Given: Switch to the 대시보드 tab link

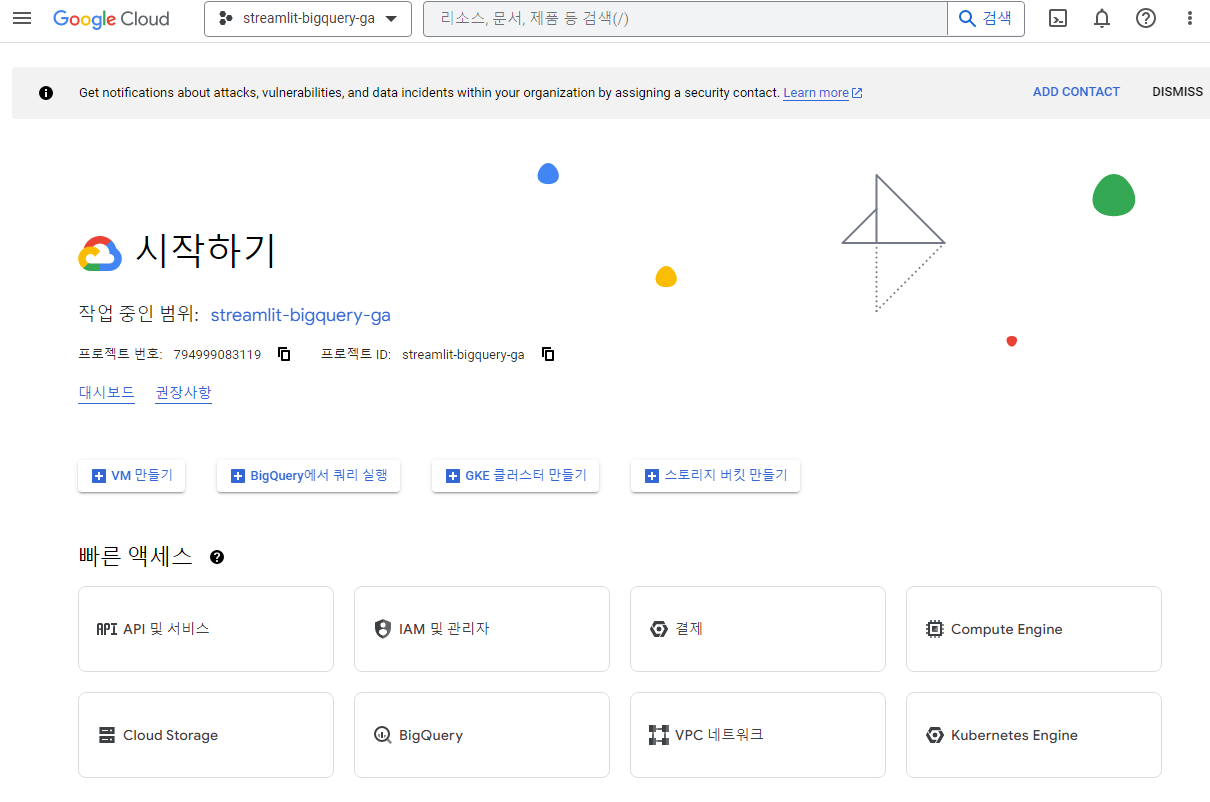Looking at the screenshot, I should (x=107, y=392).
